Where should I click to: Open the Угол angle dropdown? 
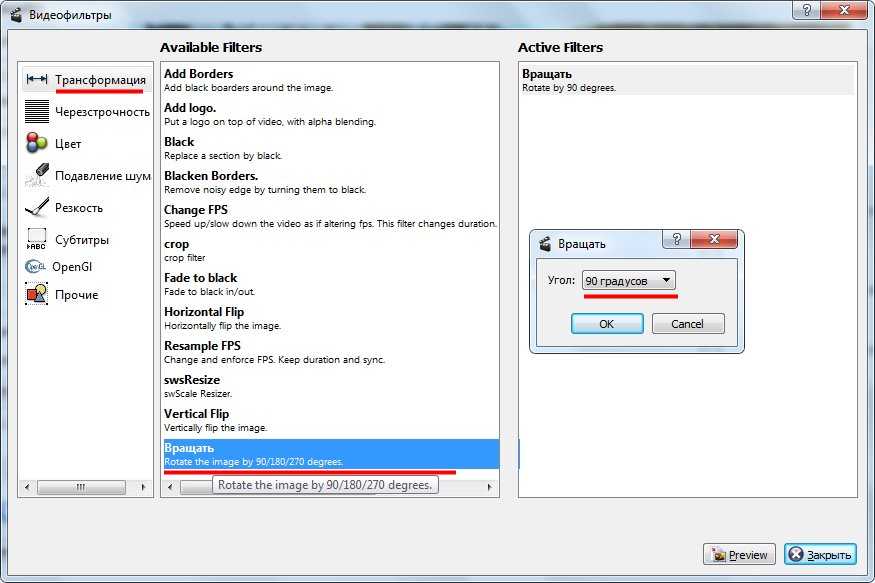click(x=628, y=280)
